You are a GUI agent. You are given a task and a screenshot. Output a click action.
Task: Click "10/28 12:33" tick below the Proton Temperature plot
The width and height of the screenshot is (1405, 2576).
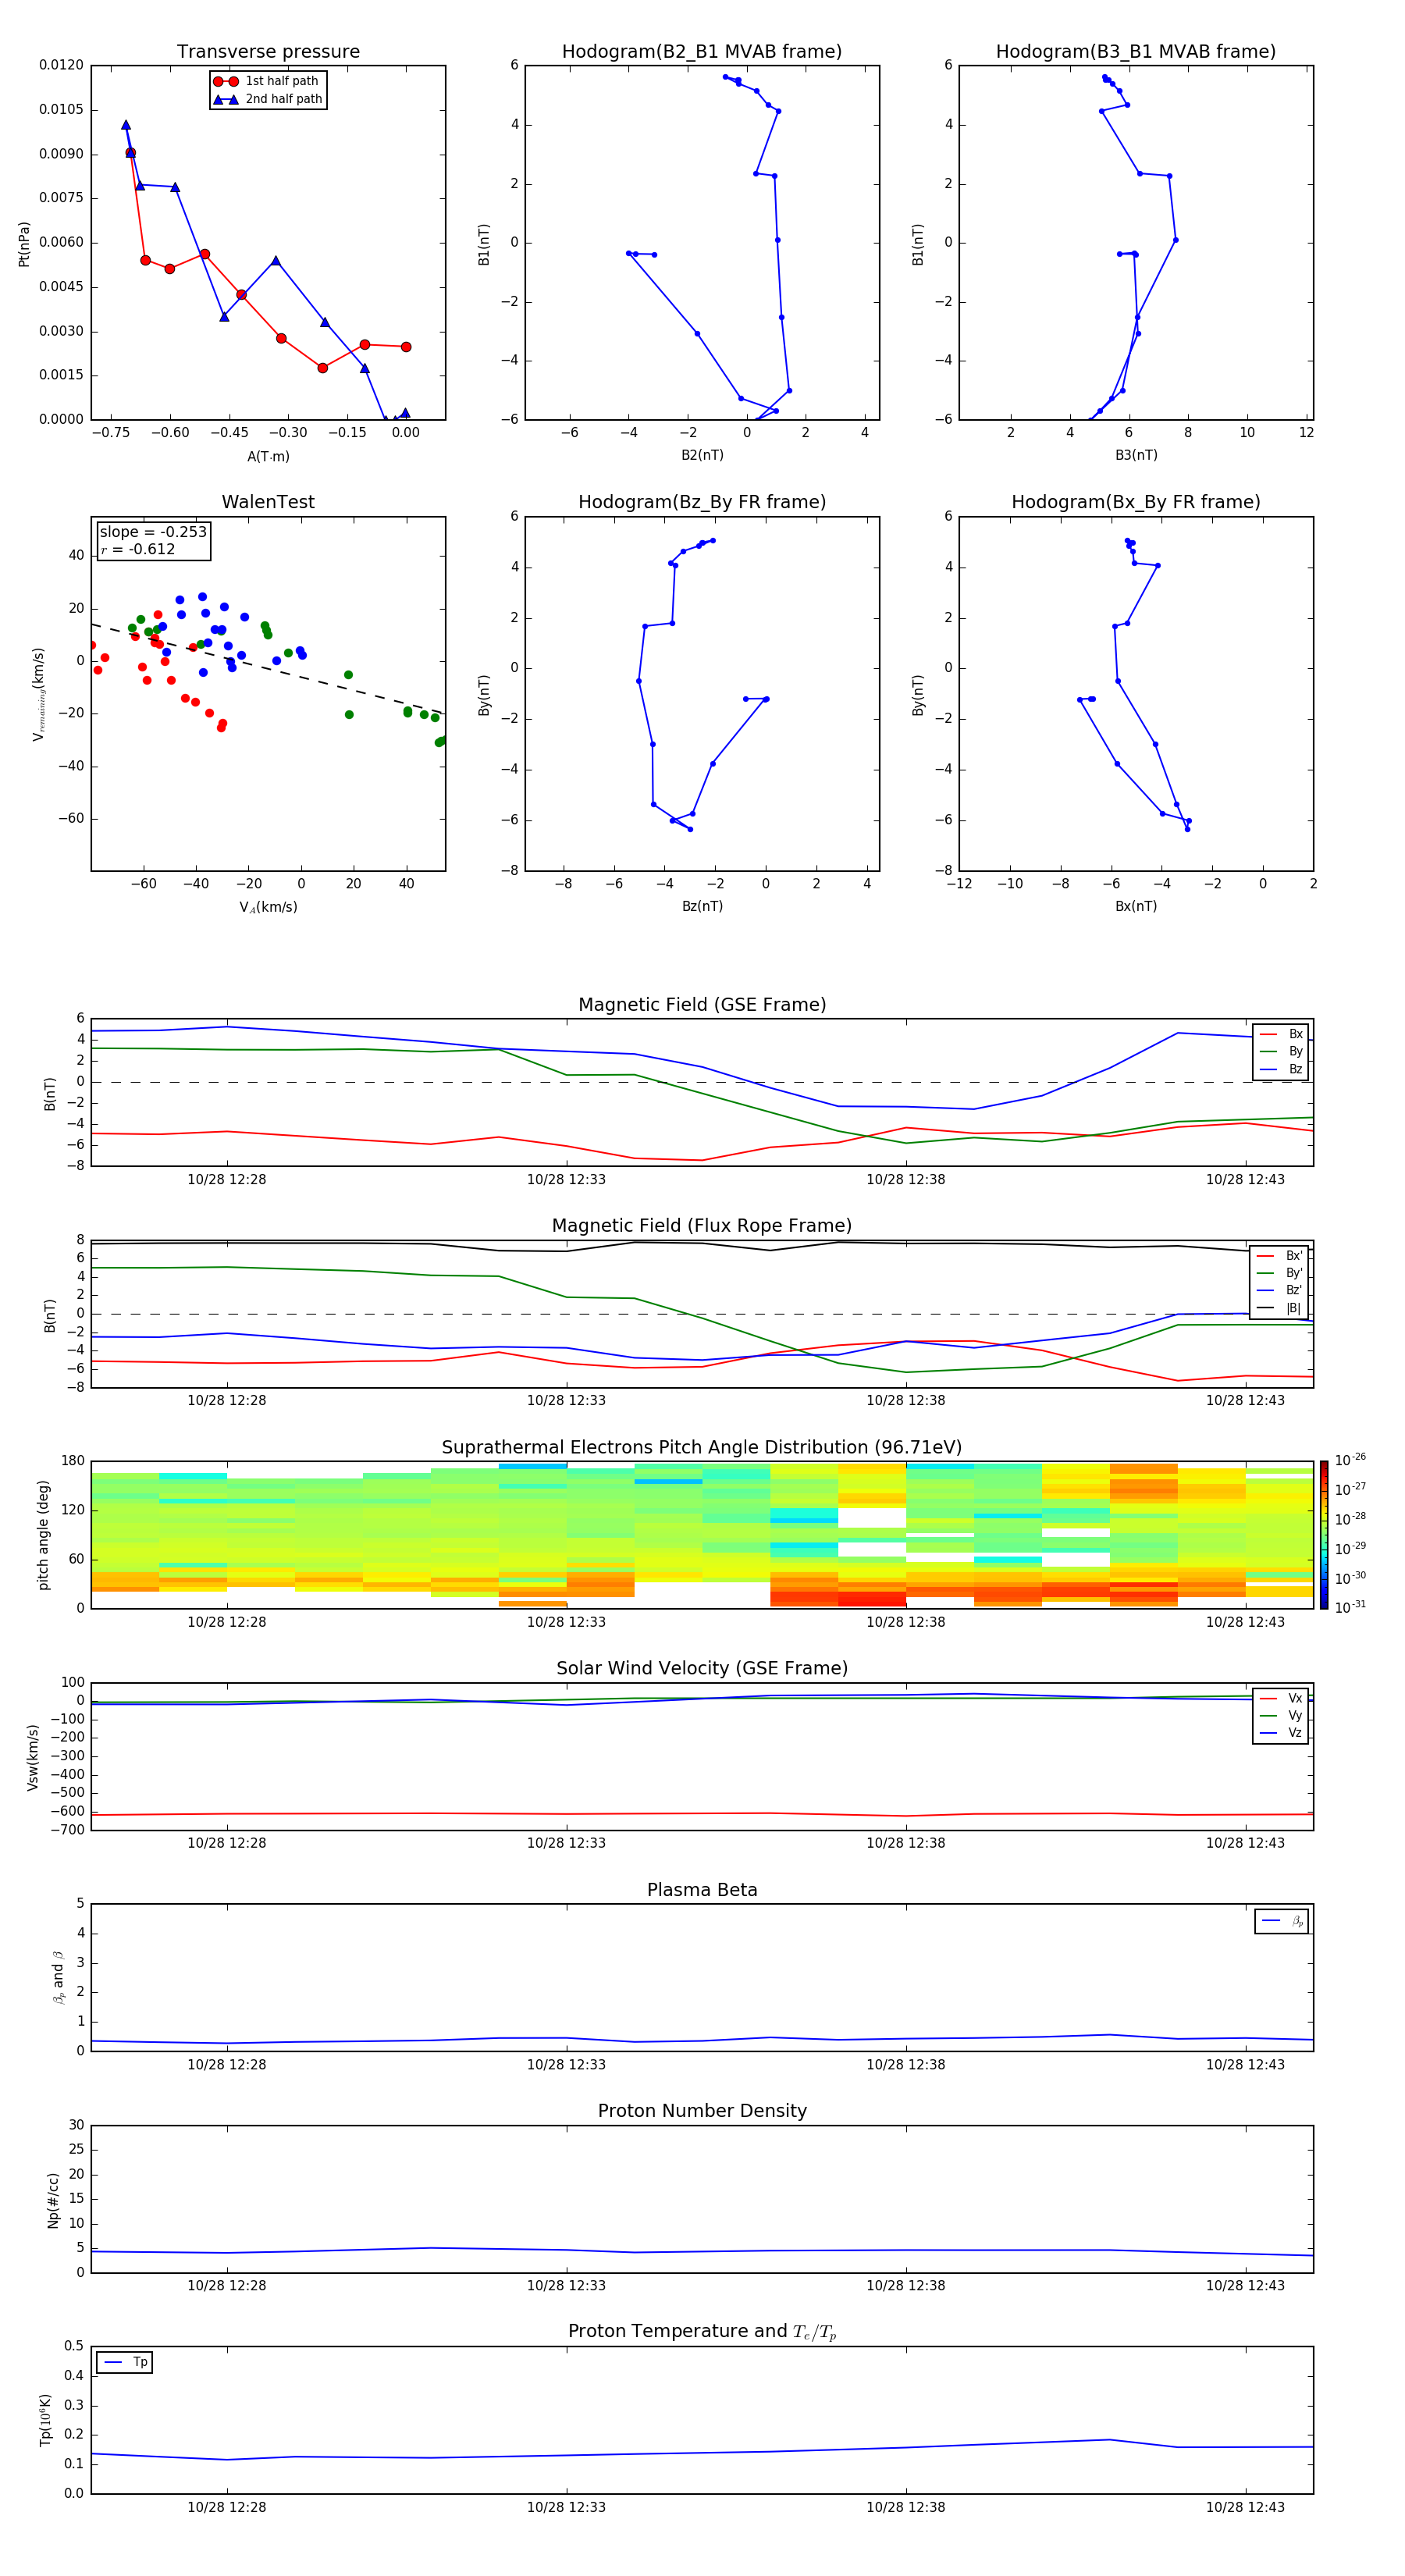pos(566,2507)
